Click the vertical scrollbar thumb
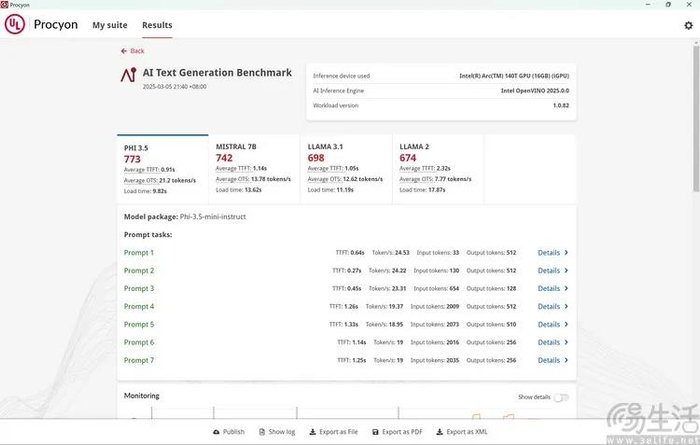700x445 pixels. [696, 118]
